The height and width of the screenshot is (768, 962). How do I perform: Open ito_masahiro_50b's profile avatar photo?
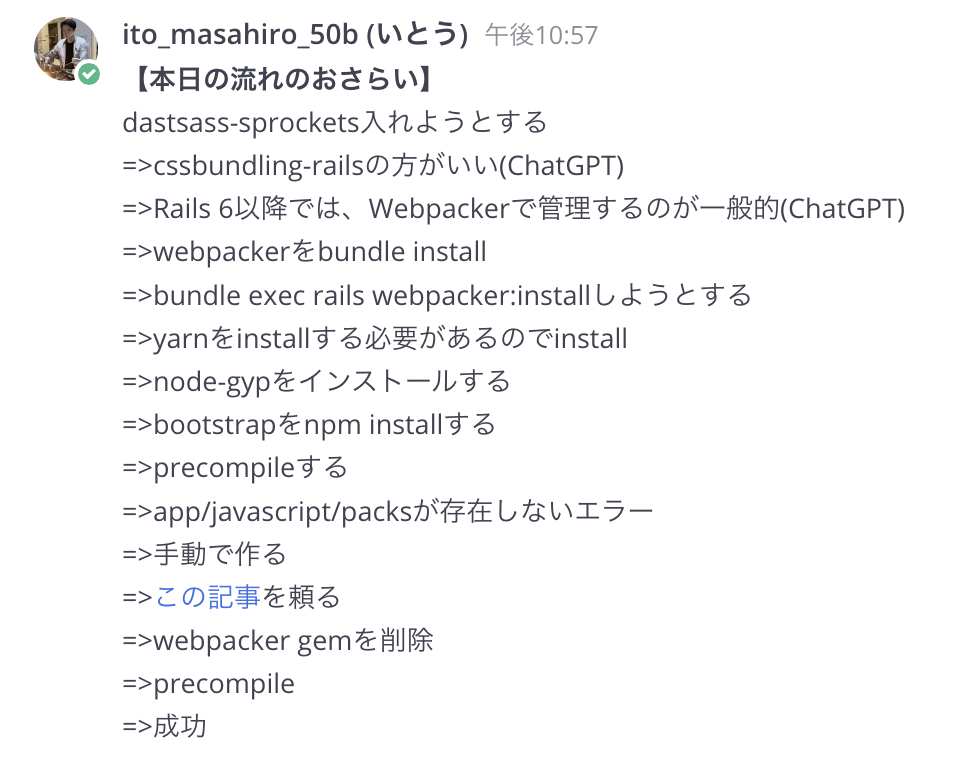click(66, 49)
